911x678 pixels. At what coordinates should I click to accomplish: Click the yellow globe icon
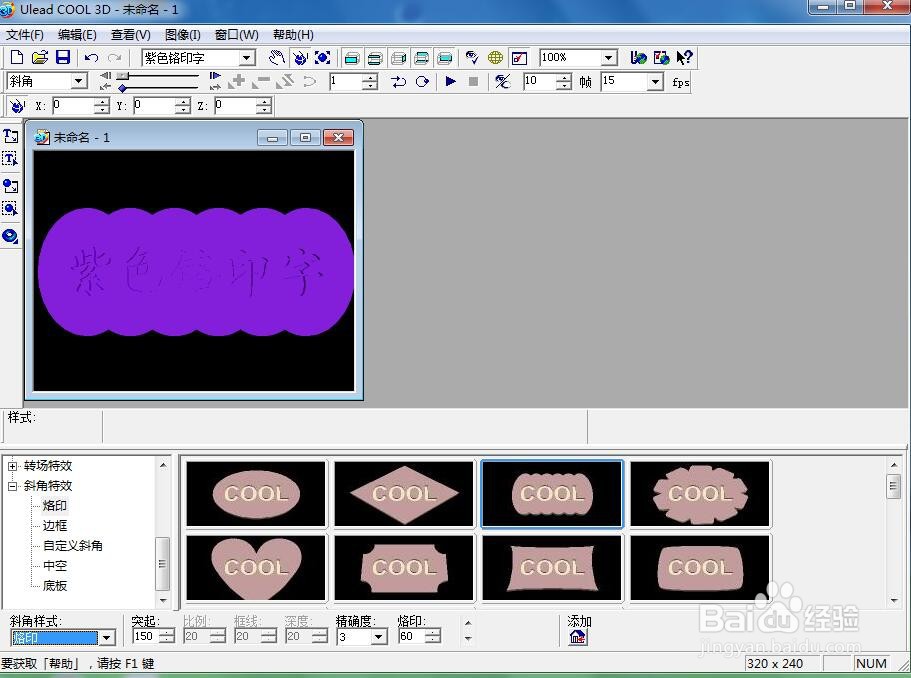[x=495, y=58]
